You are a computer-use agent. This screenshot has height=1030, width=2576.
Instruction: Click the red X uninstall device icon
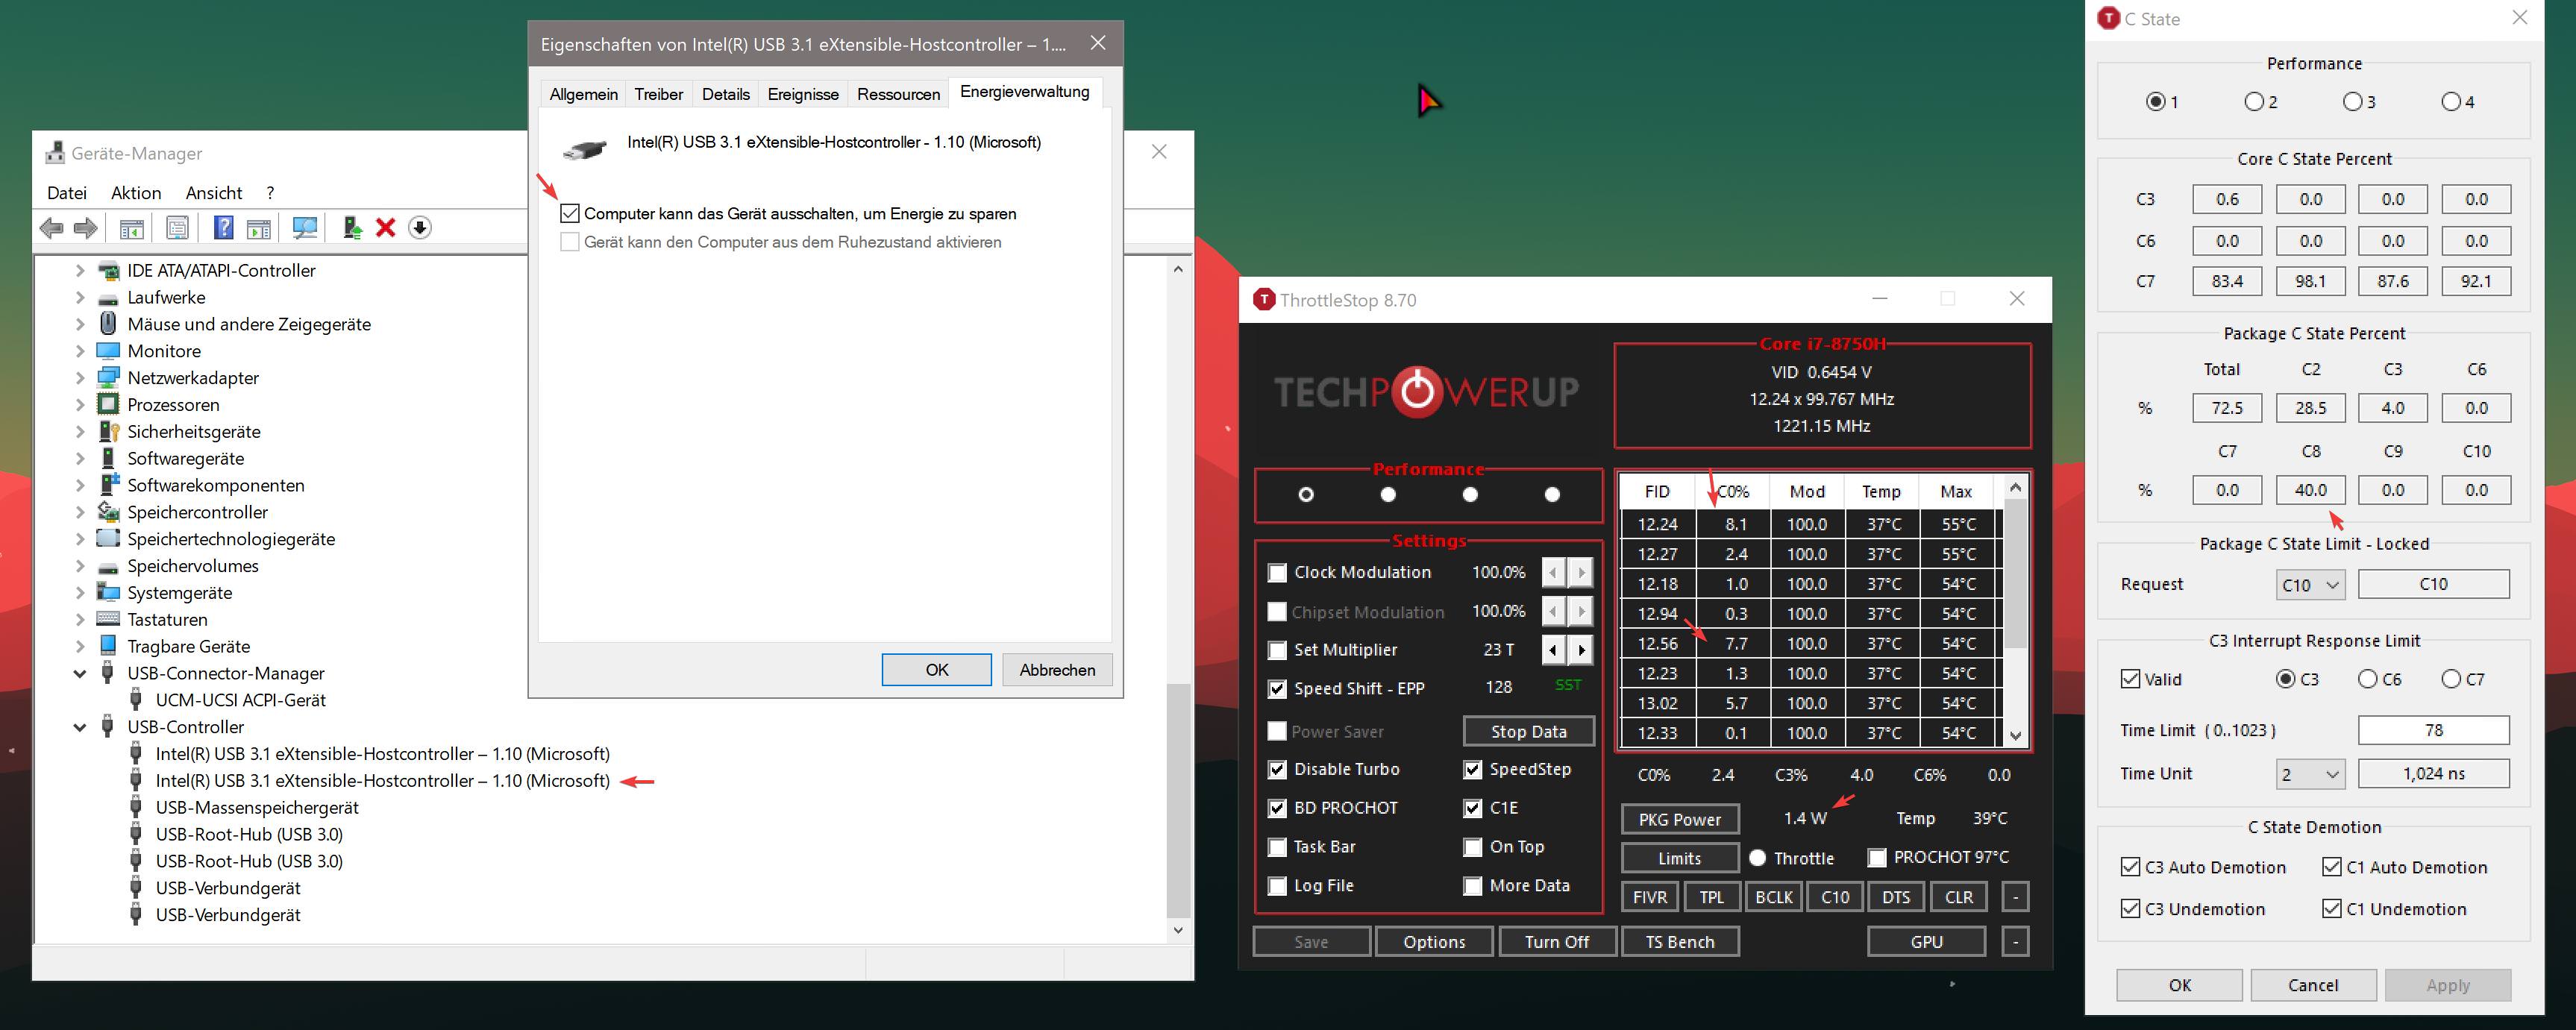[386, 228]
